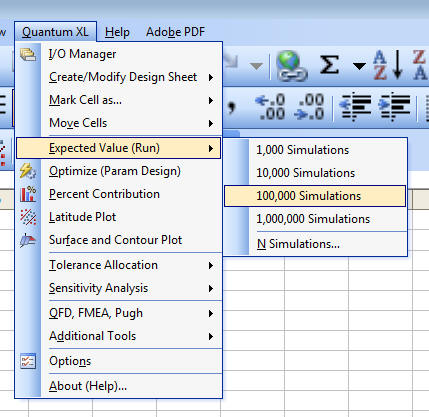Click Increase Decimal icon
429x417 pixels.
[x=270, y=107]
